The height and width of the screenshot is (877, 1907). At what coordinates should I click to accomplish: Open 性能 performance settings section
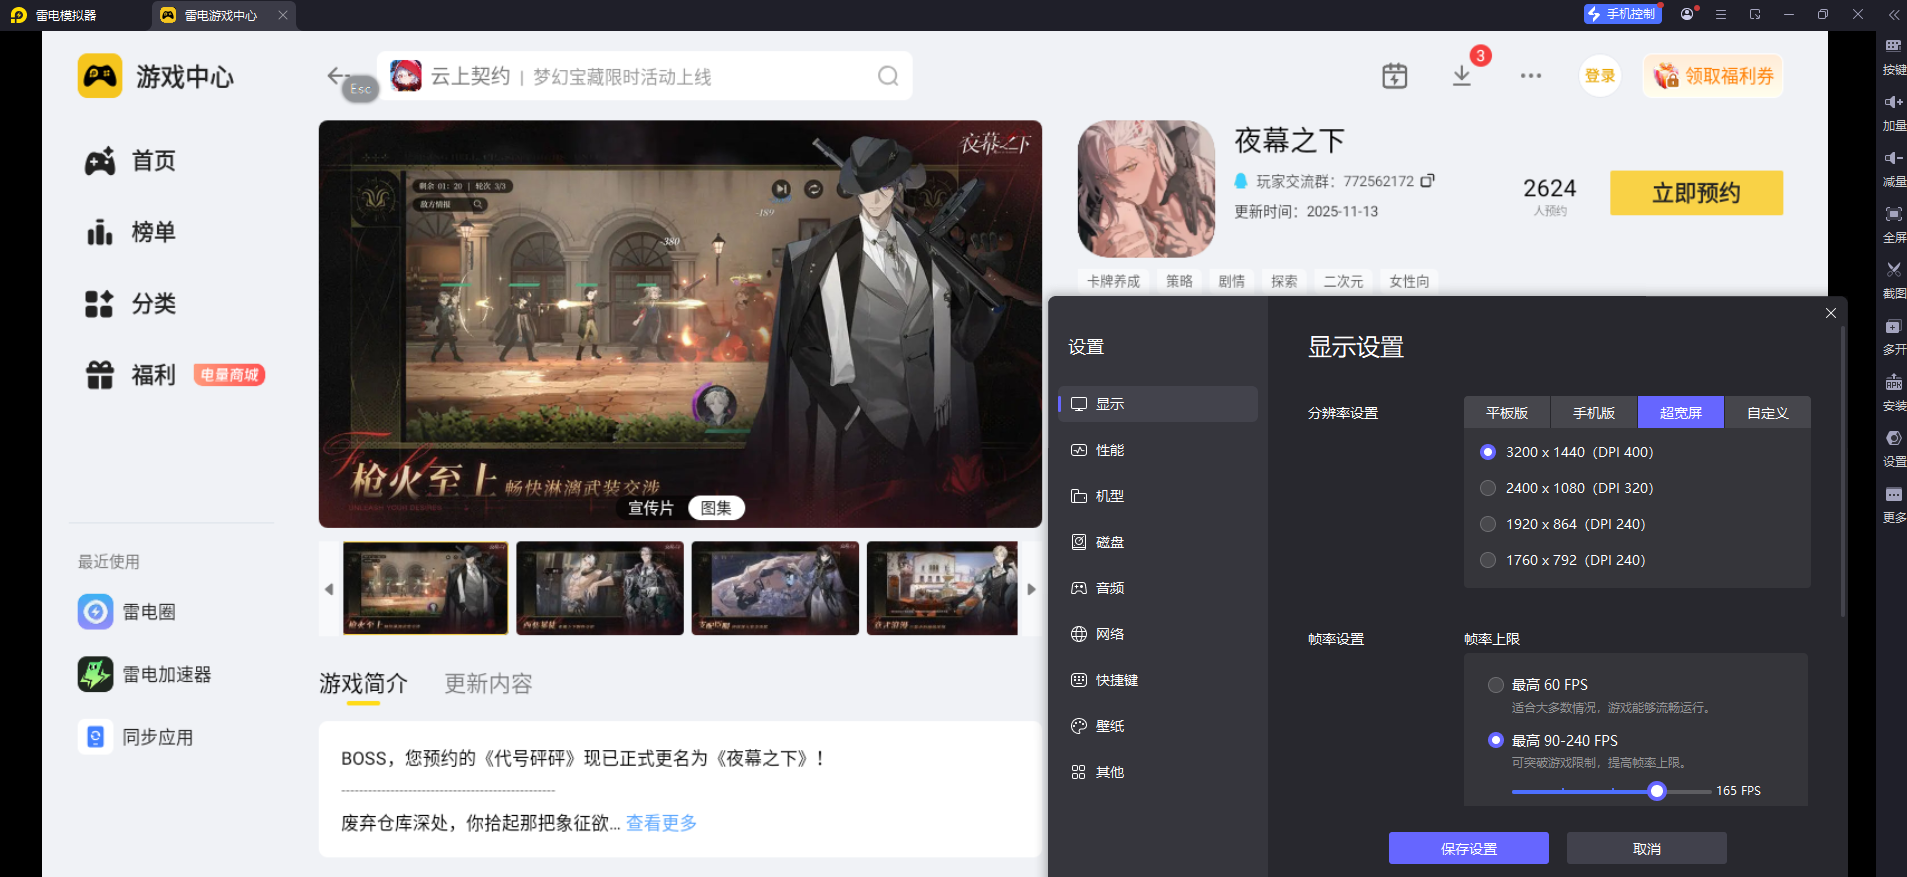coord(1158,450)
